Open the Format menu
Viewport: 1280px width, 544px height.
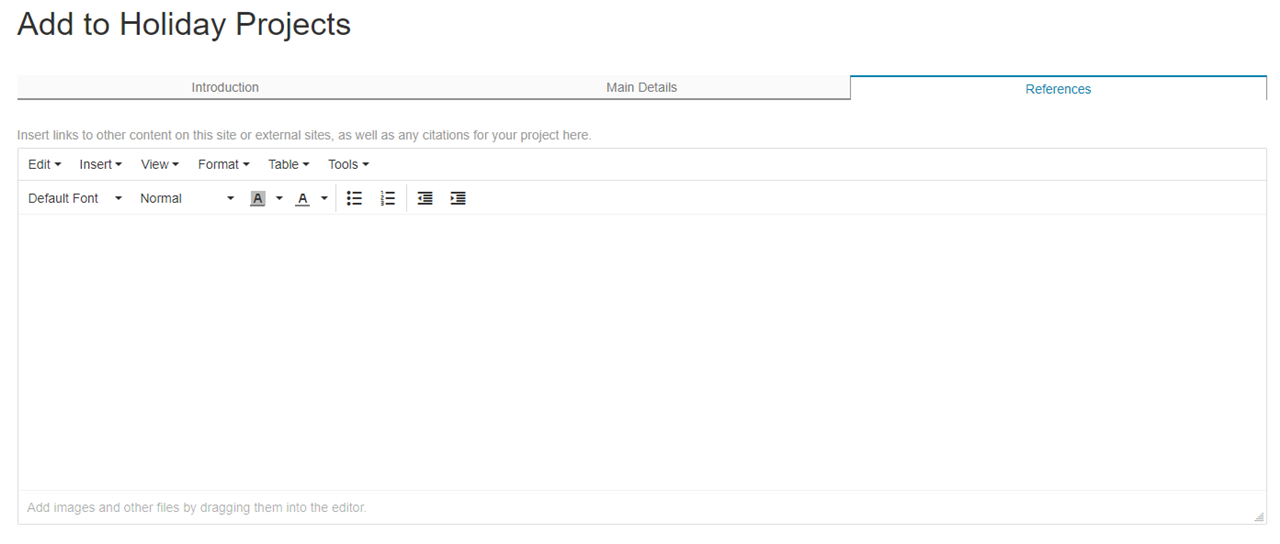223,164
